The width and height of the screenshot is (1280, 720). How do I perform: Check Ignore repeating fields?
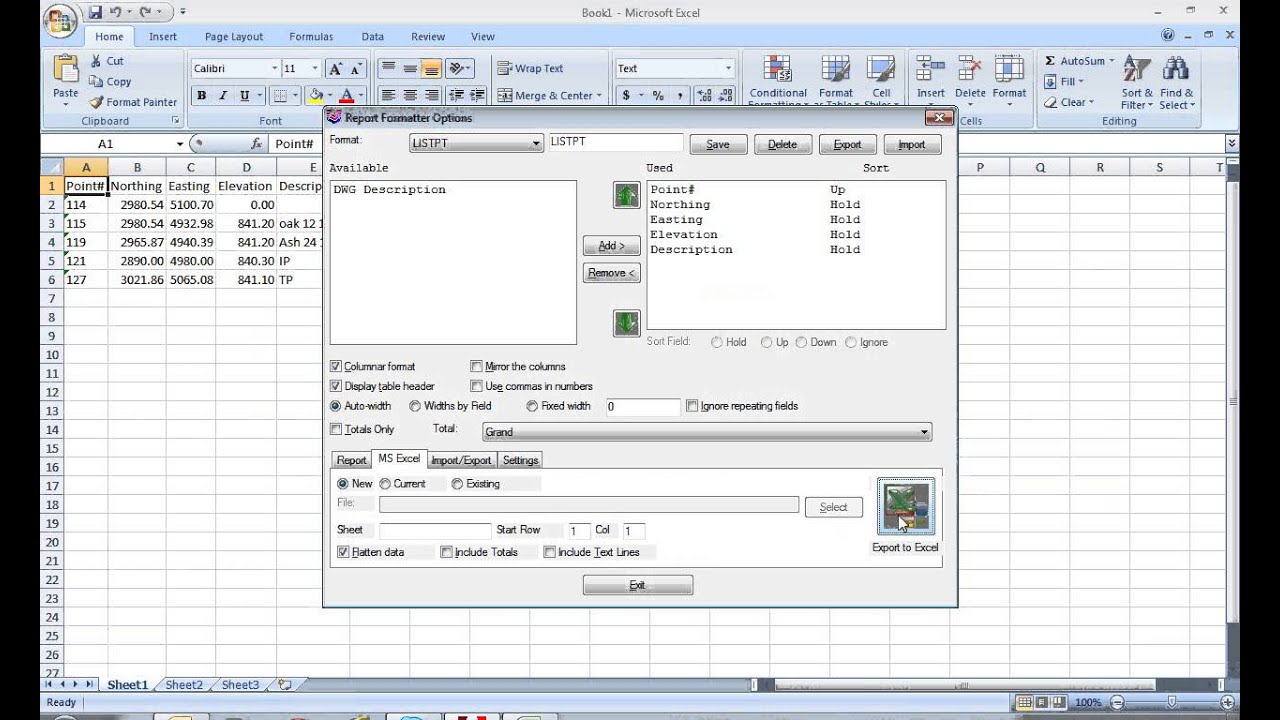692,406
